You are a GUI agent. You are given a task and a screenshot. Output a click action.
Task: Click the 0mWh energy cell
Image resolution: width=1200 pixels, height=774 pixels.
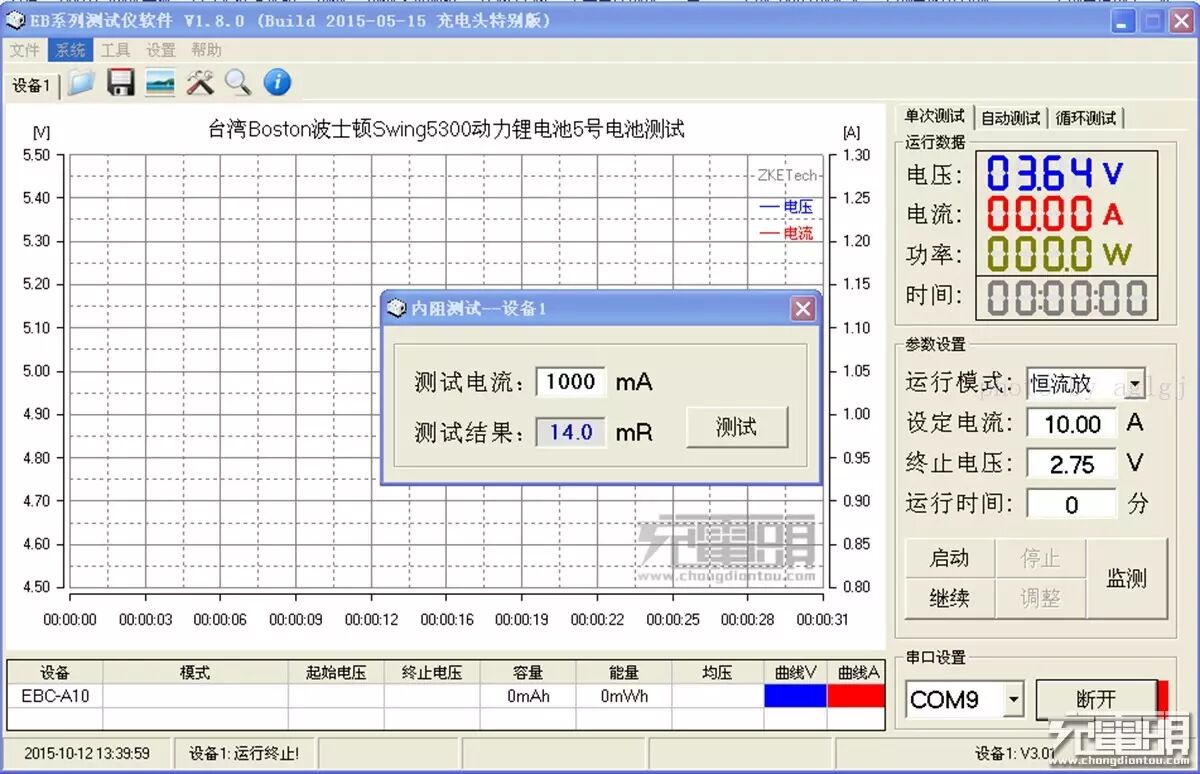[624, 696]
